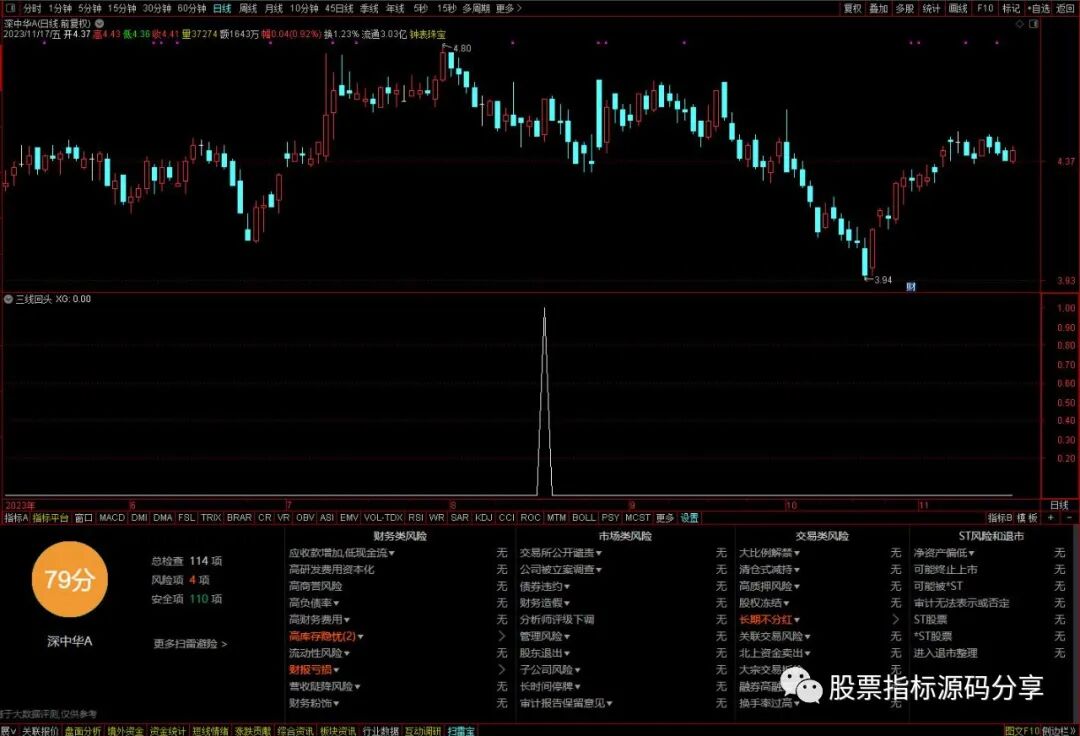Open the 综合资讯 bottom tab
Image resolution: width=1080 pixels, height=736 pixels.
(295, 730)
